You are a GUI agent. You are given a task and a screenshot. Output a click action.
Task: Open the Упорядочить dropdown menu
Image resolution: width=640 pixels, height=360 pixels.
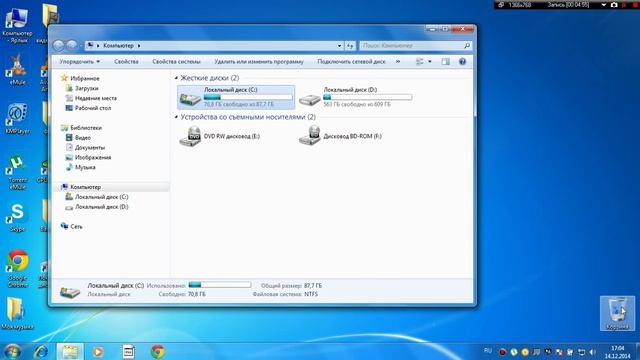pyautogui.click(x=80, y=62)
